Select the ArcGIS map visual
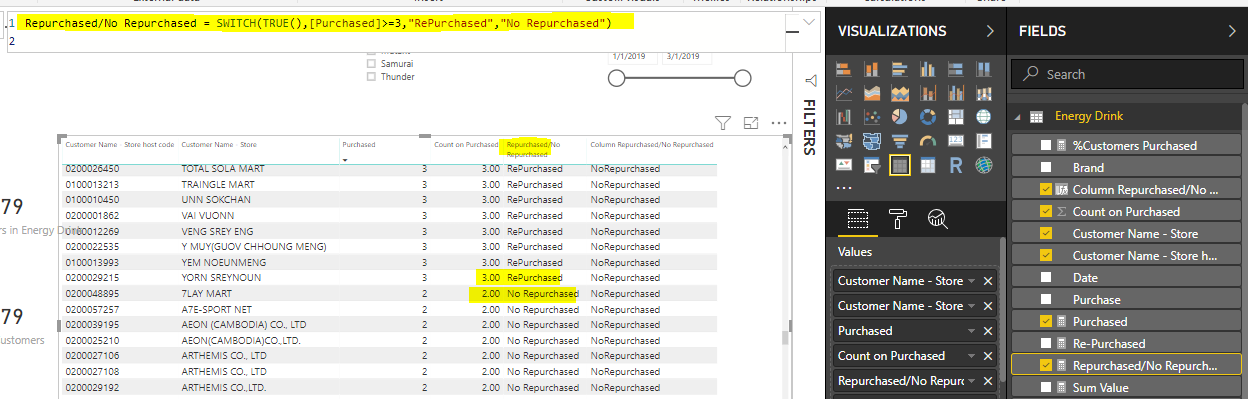 pos(983,165)
